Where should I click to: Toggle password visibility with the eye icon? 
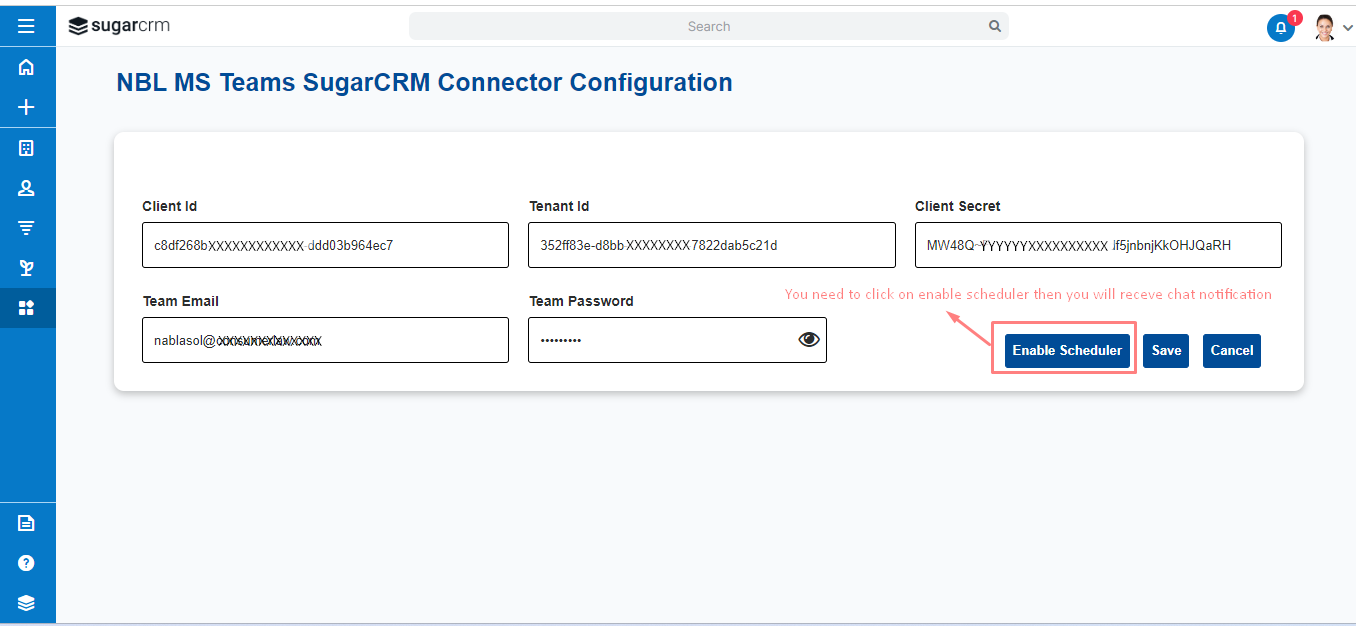pos(809,340)
